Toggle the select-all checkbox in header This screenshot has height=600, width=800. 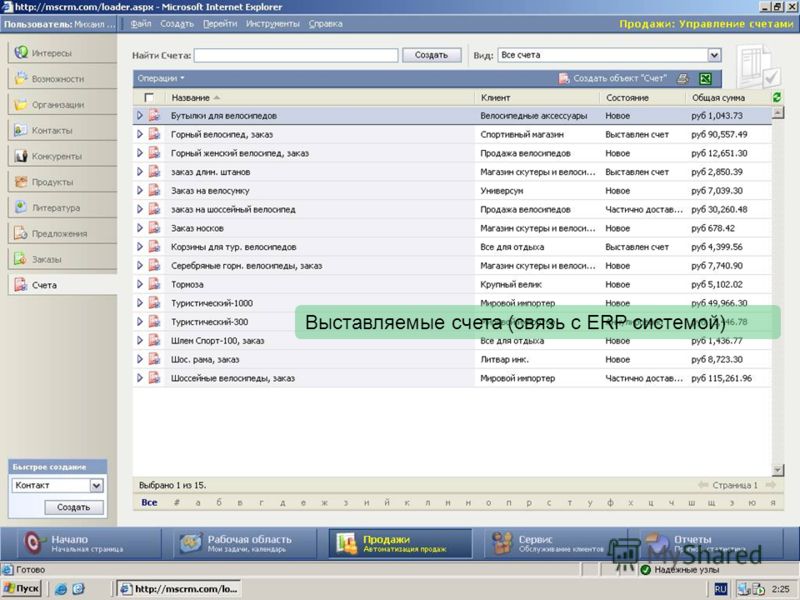pyautogui.click(x=149, y=97)
